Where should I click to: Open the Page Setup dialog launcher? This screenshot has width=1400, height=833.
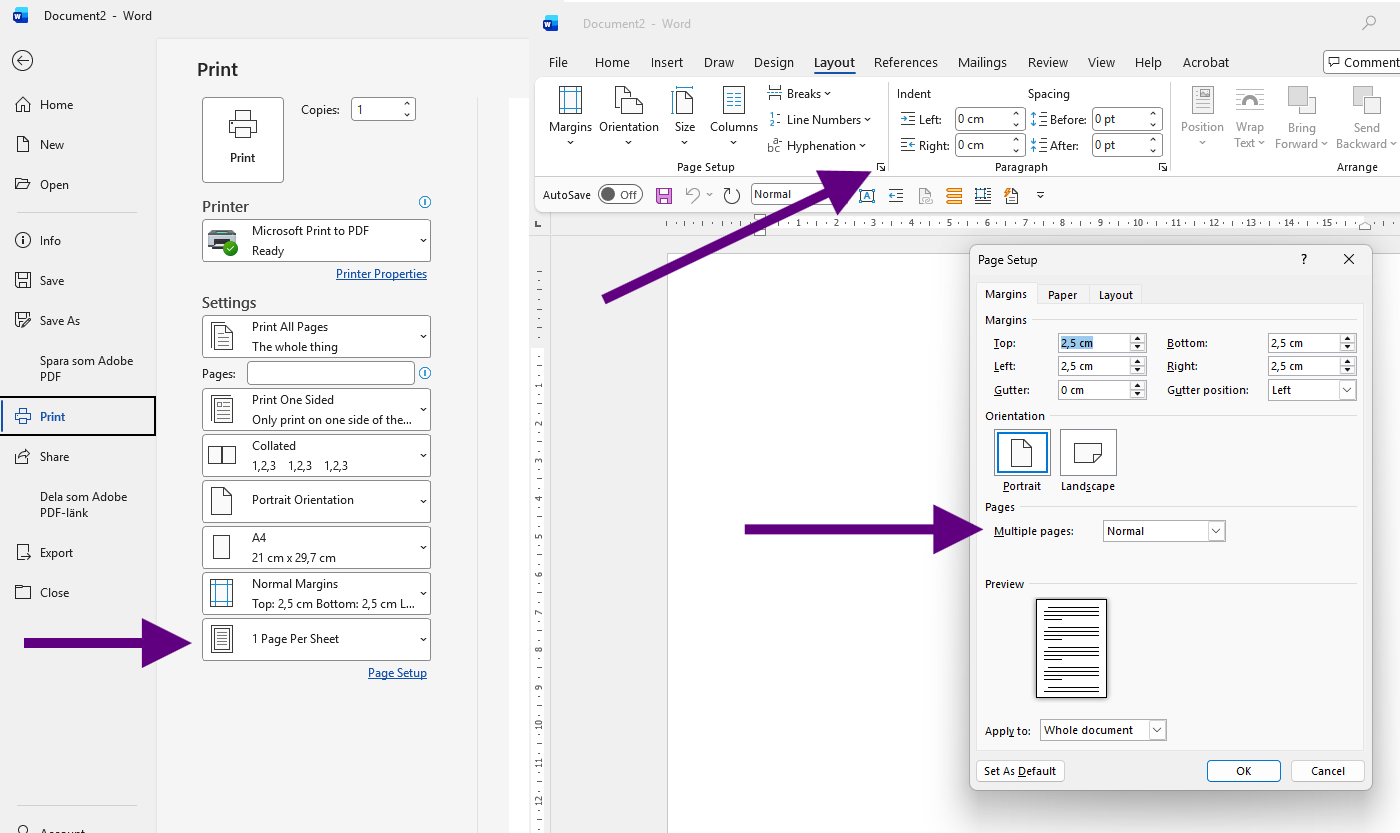tap(881, 168)
